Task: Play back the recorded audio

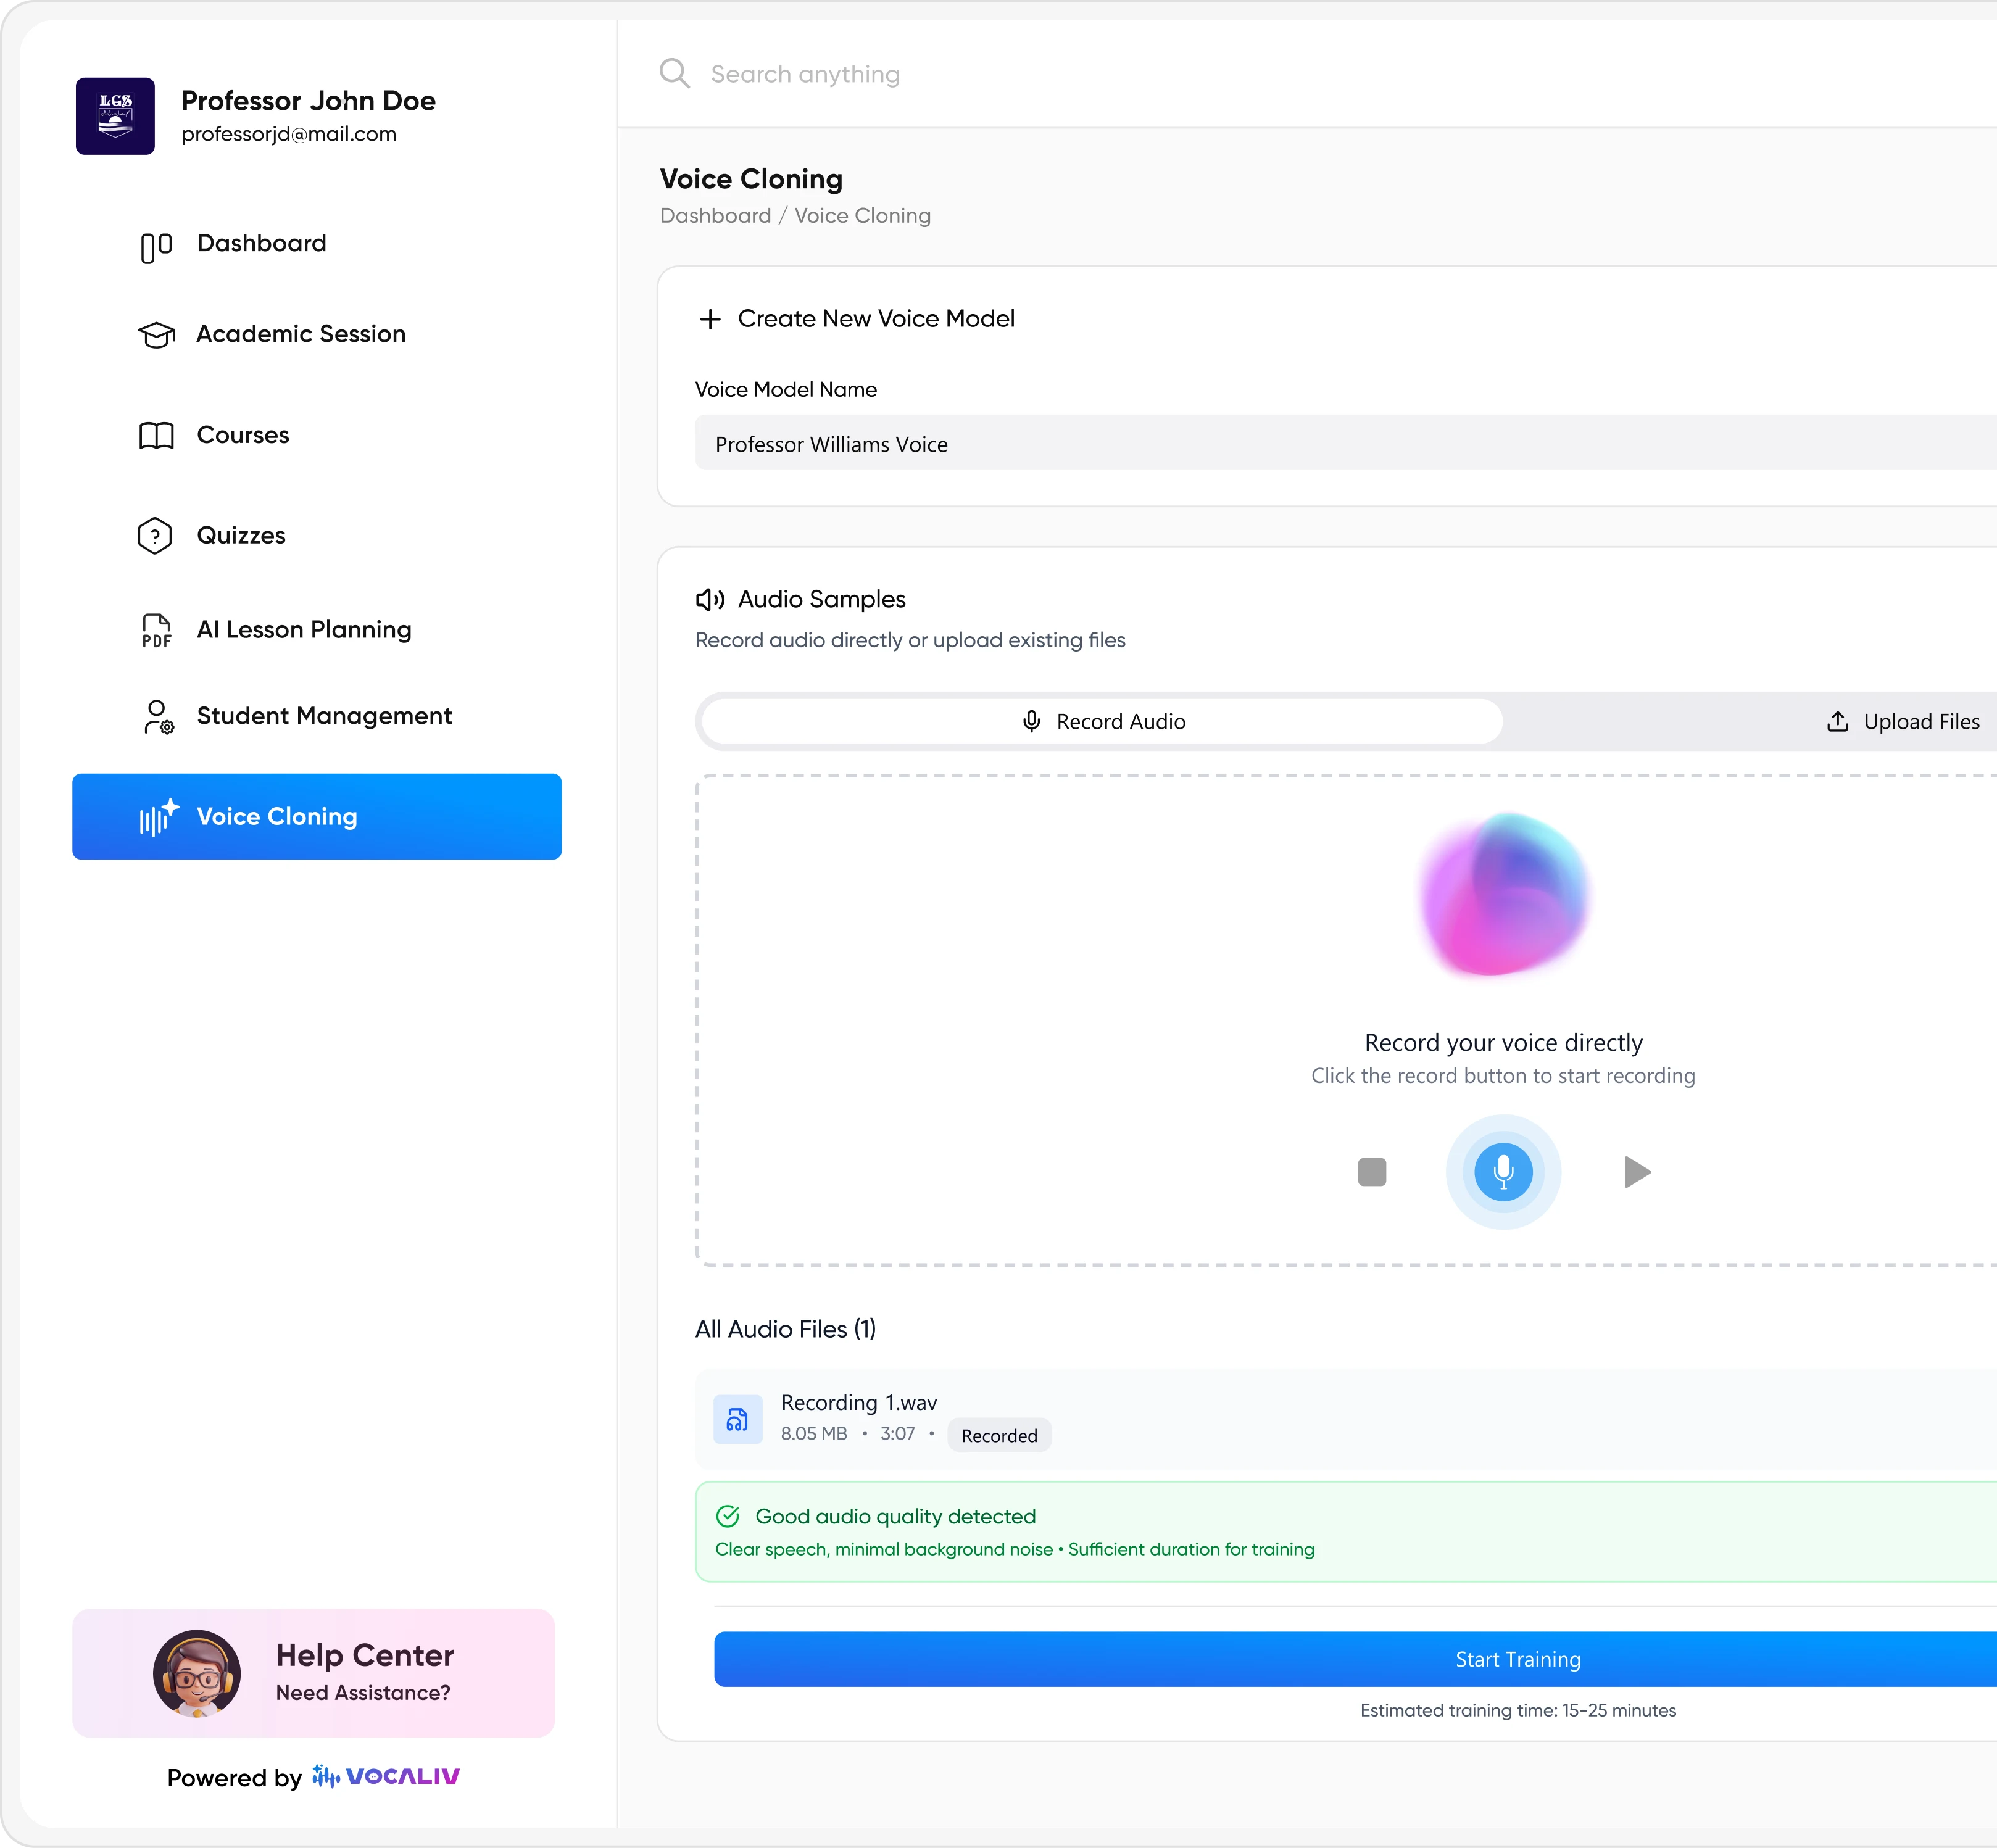Action: click(1636, 1172)
